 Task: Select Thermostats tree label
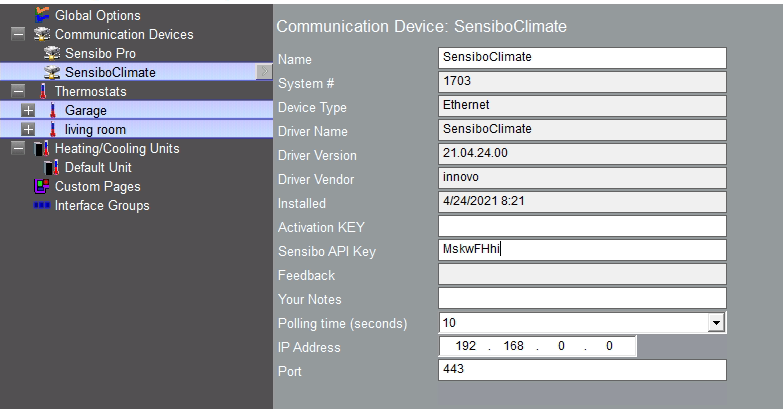(91, 91)
